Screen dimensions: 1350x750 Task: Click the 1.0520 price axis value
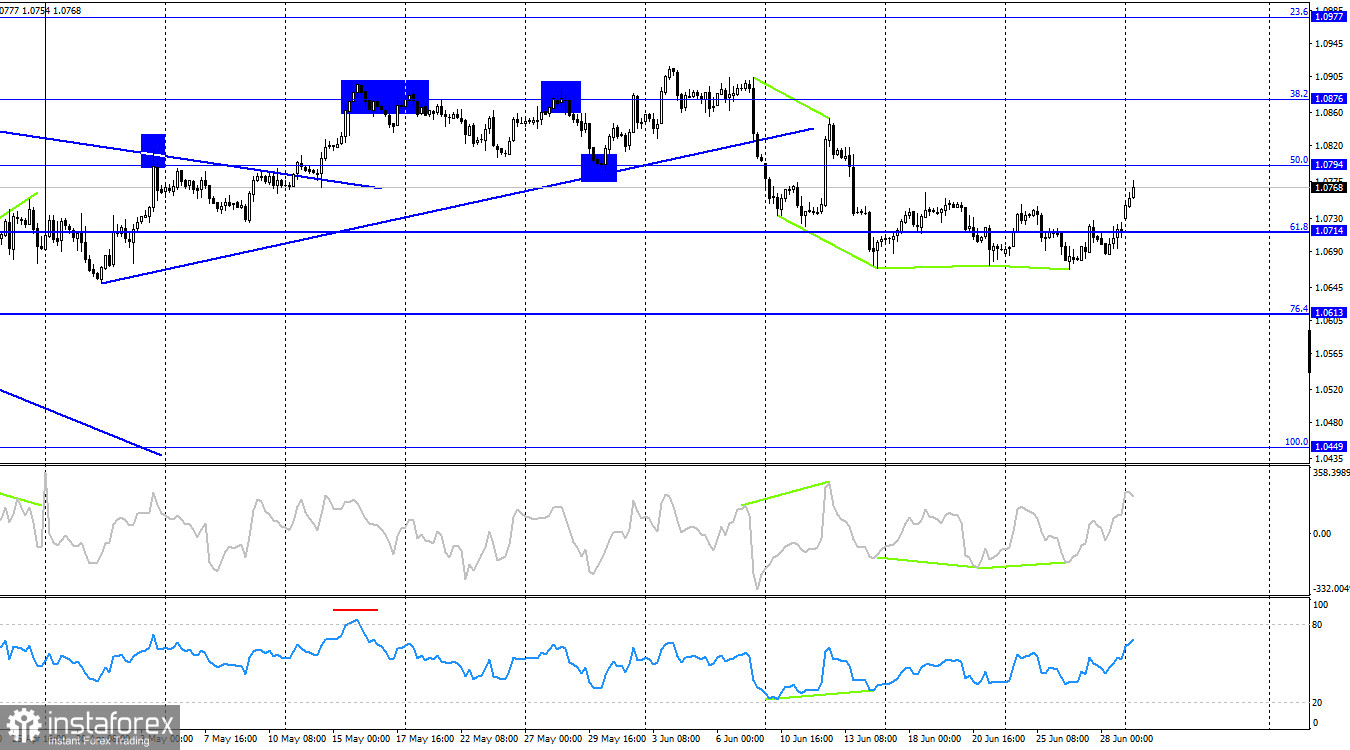point(1329,390)
